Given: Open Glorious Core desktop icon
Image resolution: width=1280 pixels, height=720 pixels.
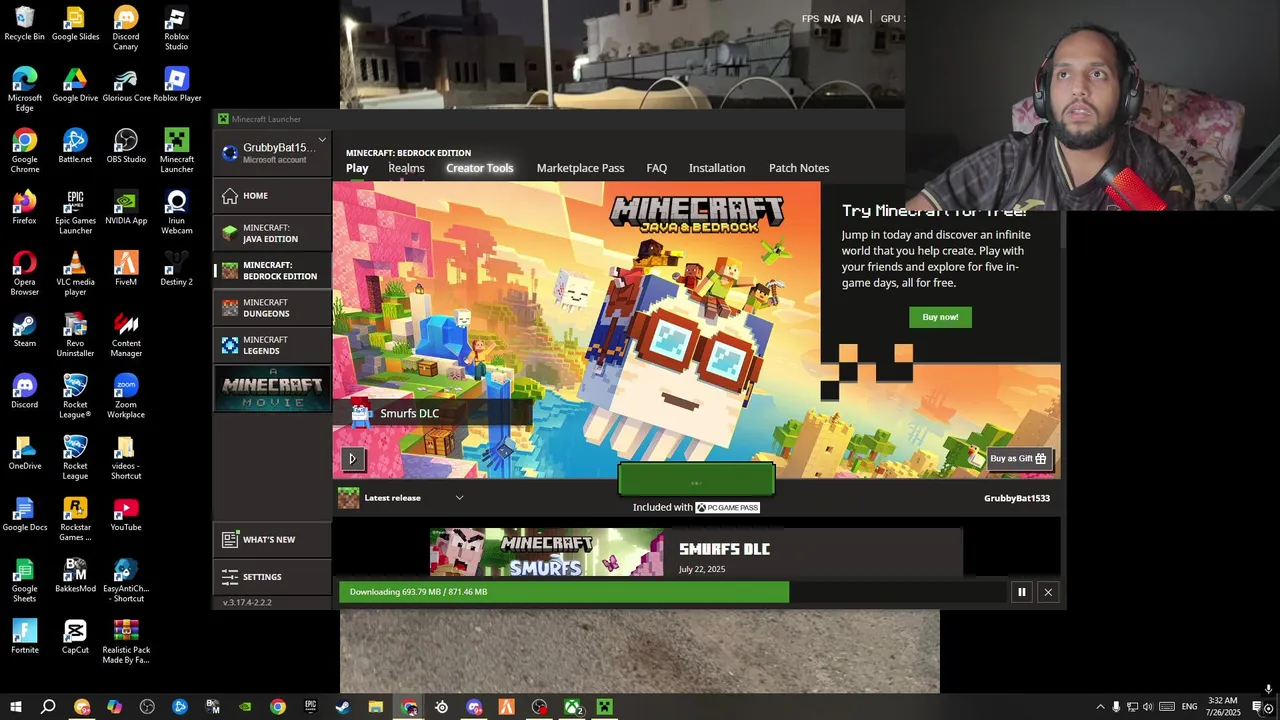Looking at the screenshot, I should pyautogui.click(x=126, y=85).
